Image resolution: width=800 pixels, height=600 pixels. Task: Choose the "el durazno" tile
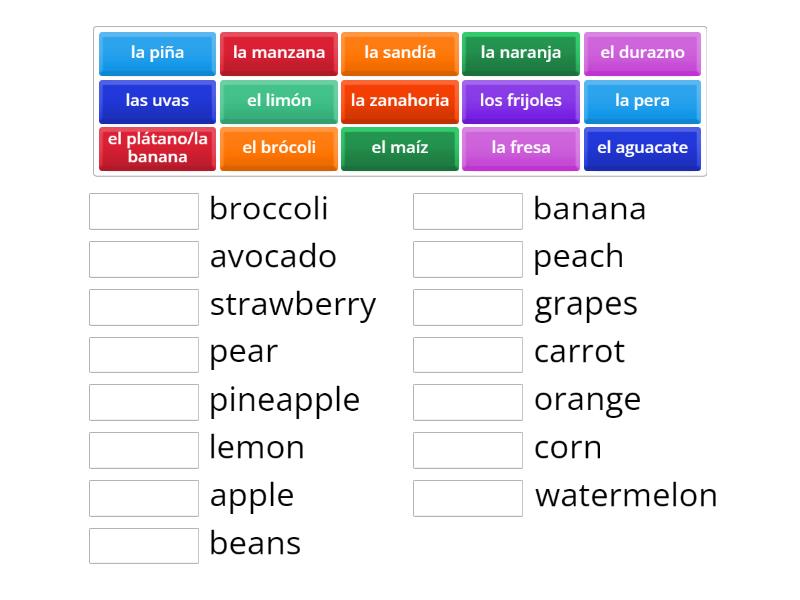(642, 54)
